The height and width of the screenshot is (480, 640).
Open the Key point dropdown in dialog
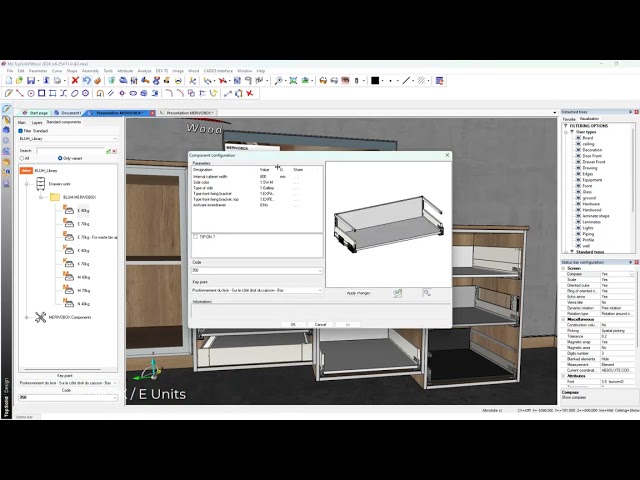[x=320, y=290]
